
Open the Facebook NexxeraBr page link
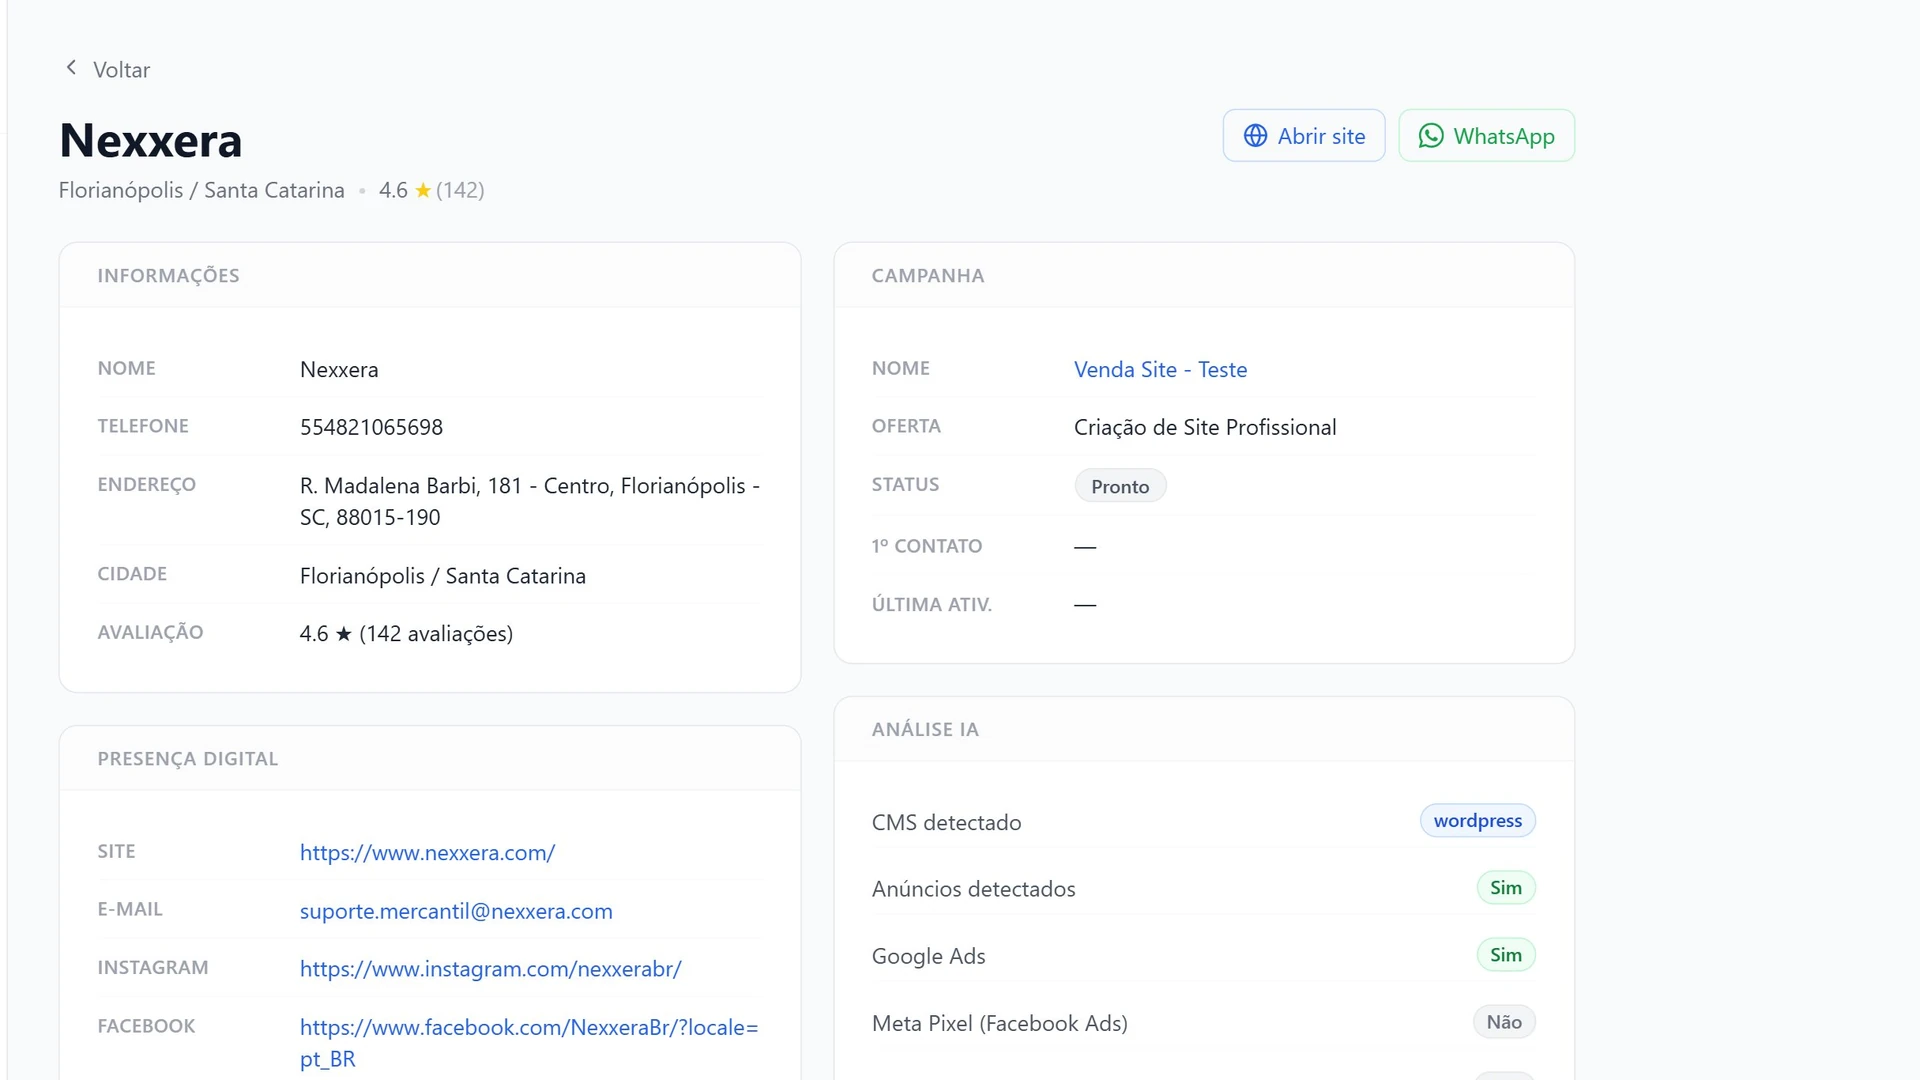pyautogui.click(x=529, y=1043)
